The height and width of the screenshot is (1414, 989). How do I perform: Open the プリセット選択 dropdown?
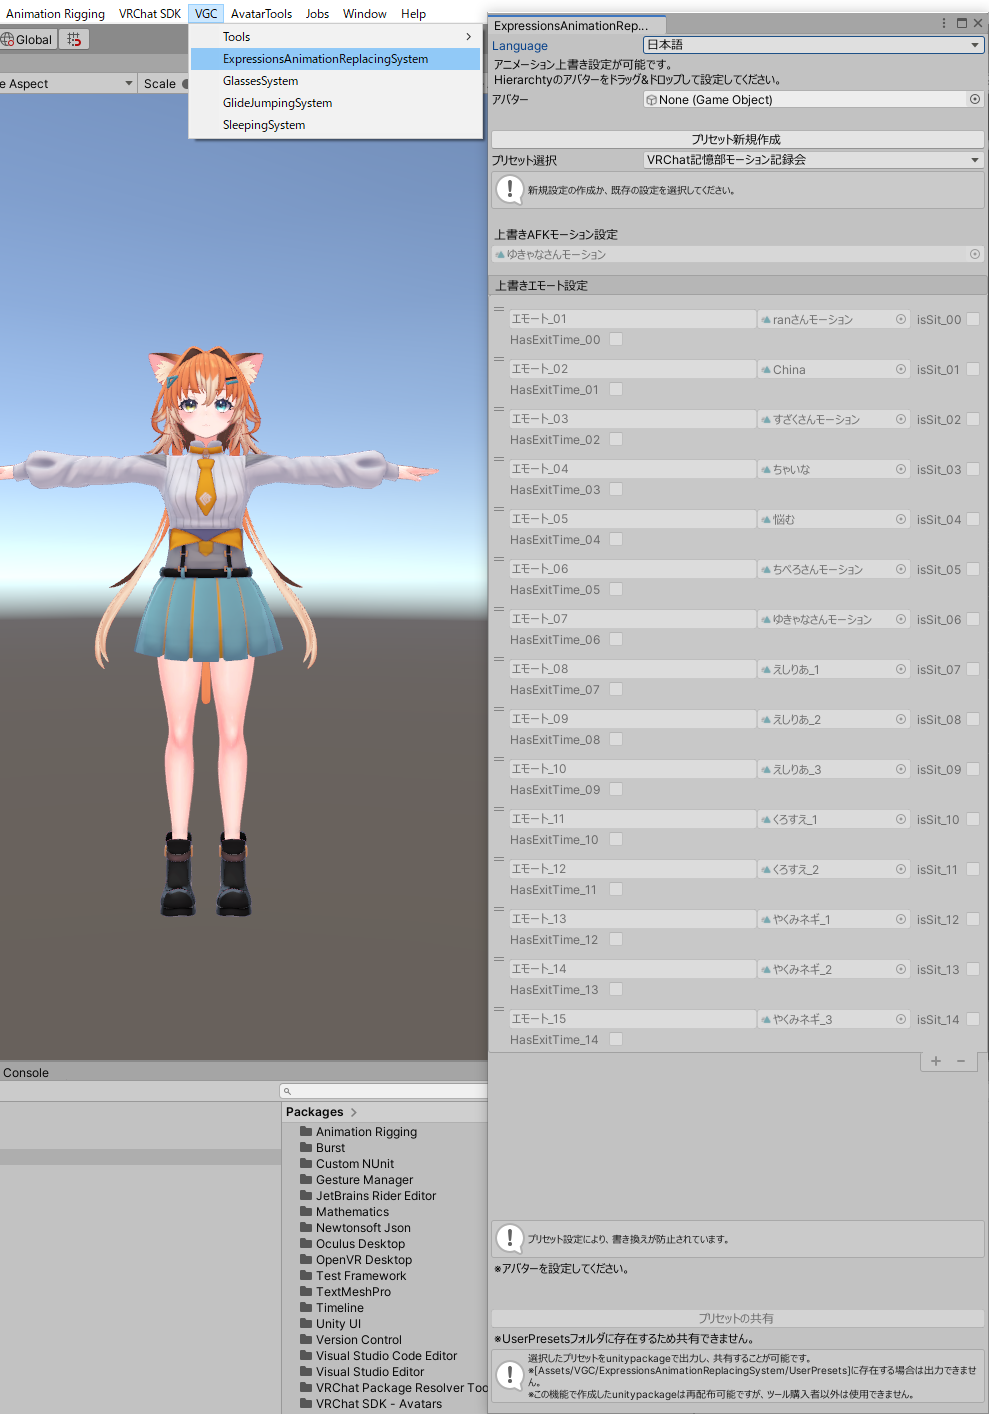[x=811, y=159]
